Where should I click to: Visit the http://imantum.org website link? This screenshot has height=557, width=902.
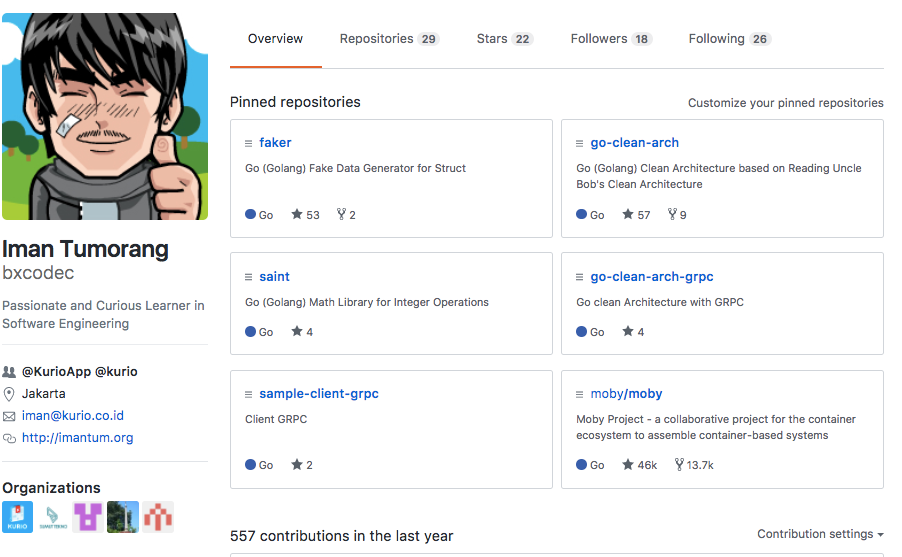77,438
